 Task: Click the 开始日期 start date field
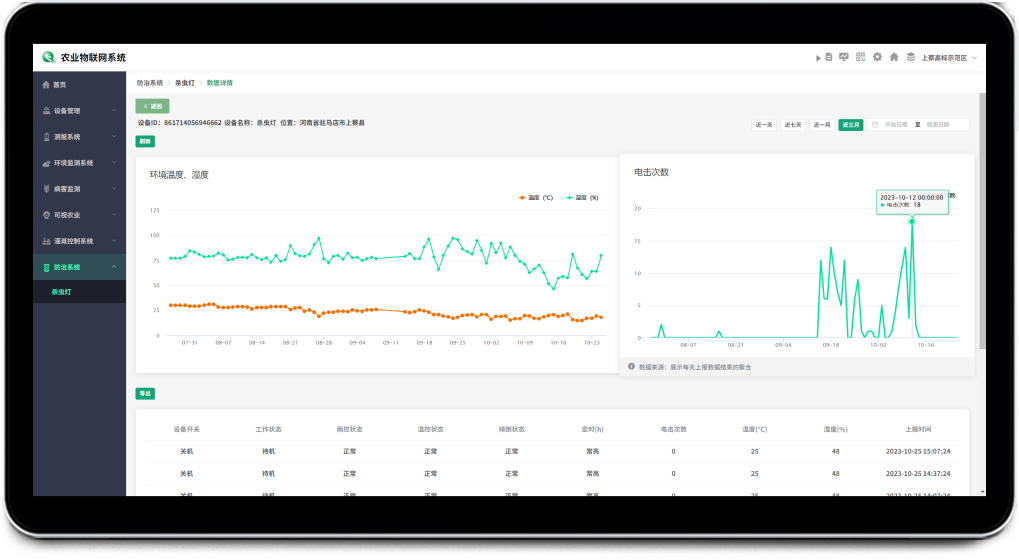coord(896,125)
